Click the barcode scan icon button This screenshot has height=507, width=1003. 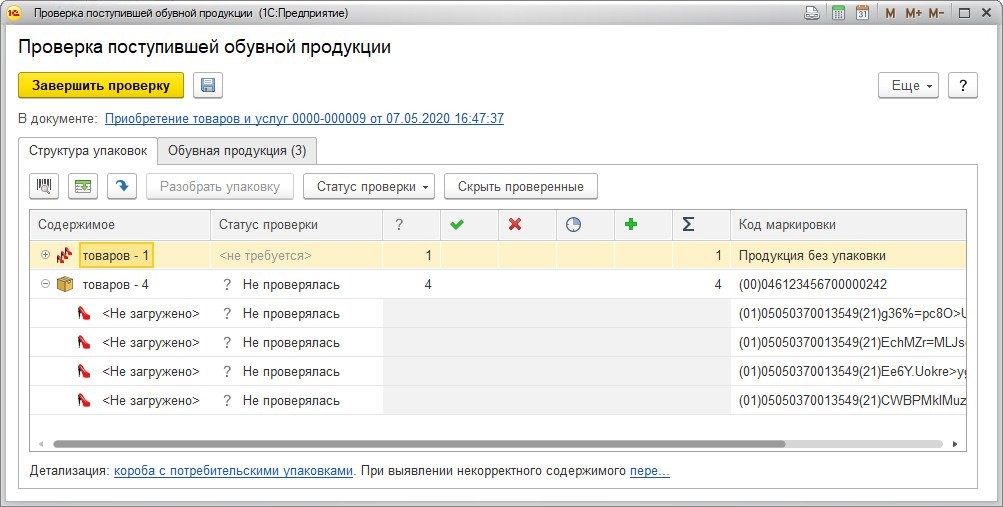(44, 187)
